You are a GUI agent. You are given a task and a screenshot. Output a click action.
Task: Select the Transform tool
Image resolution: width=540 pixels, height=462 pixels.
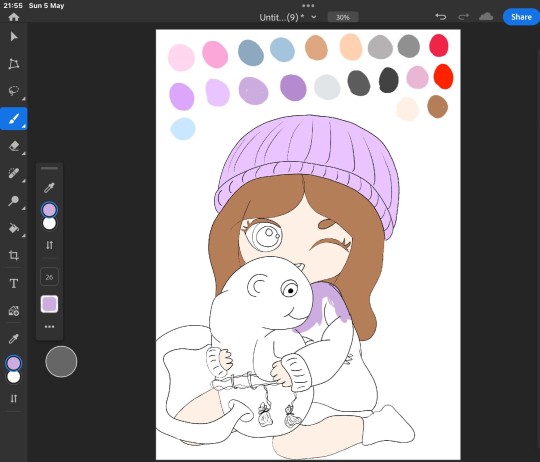pos(14,64)
